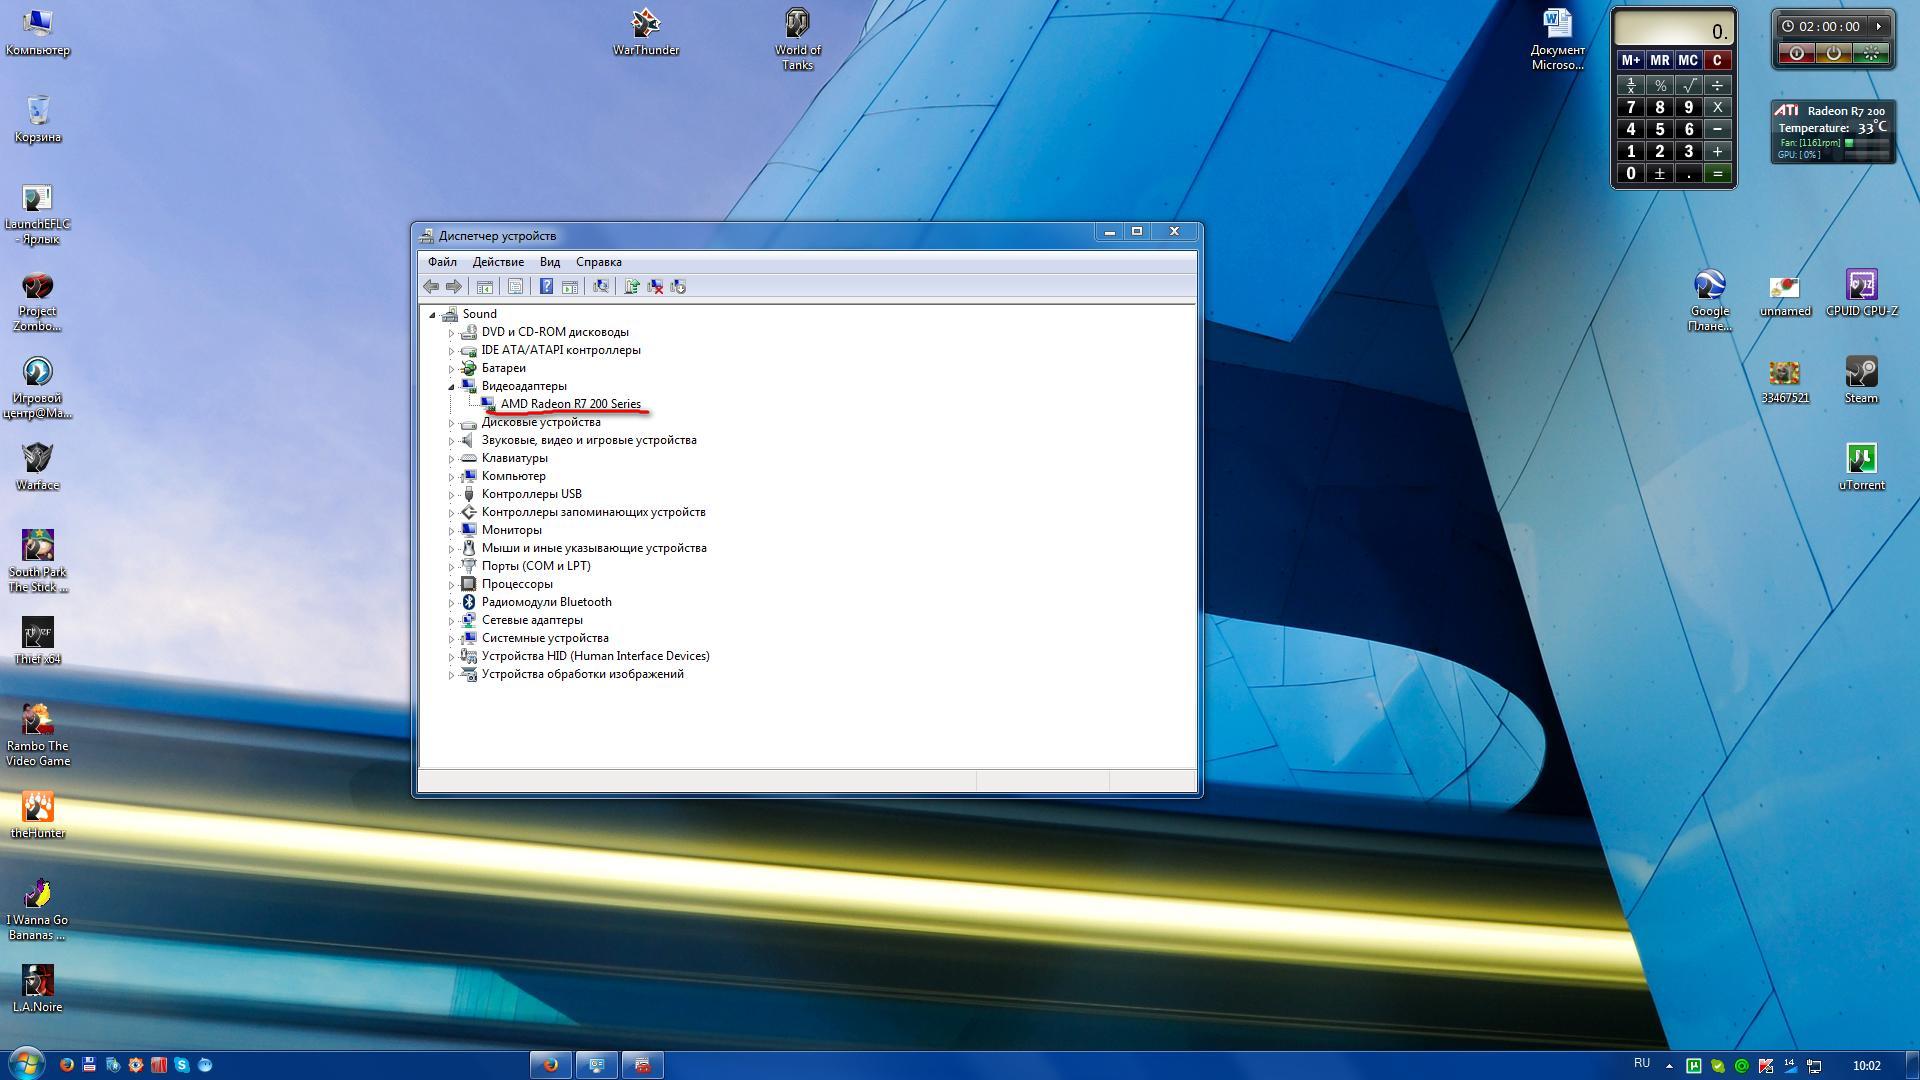Click the Update driver software toolbar icon
Image resolution: width=1920 pixels, height=1080 pixels.
[x=632, y=287]
